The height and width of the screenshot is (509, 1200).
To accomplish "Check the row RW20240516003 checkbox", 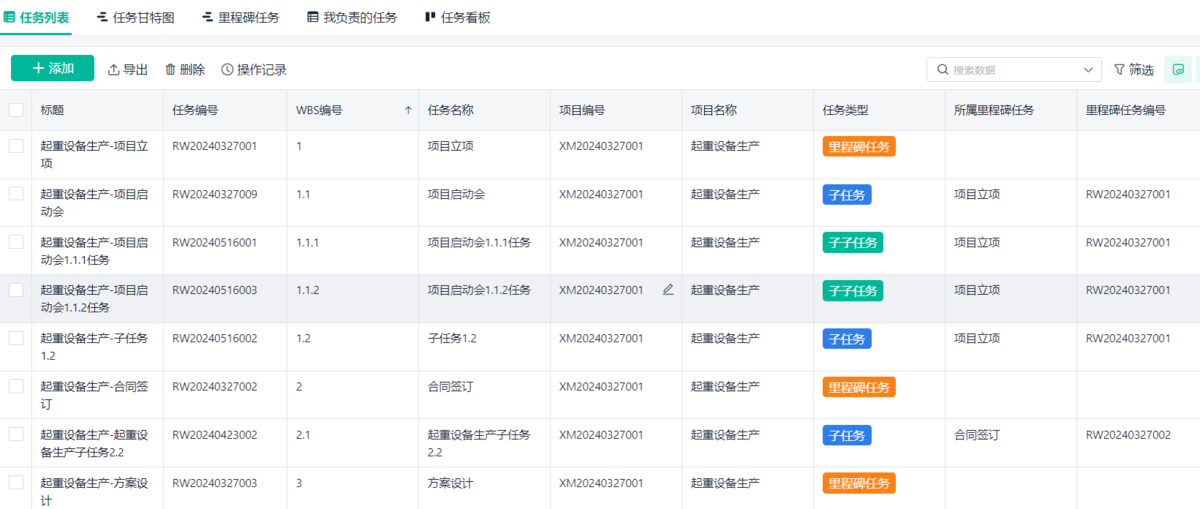I will click(16, 290).
